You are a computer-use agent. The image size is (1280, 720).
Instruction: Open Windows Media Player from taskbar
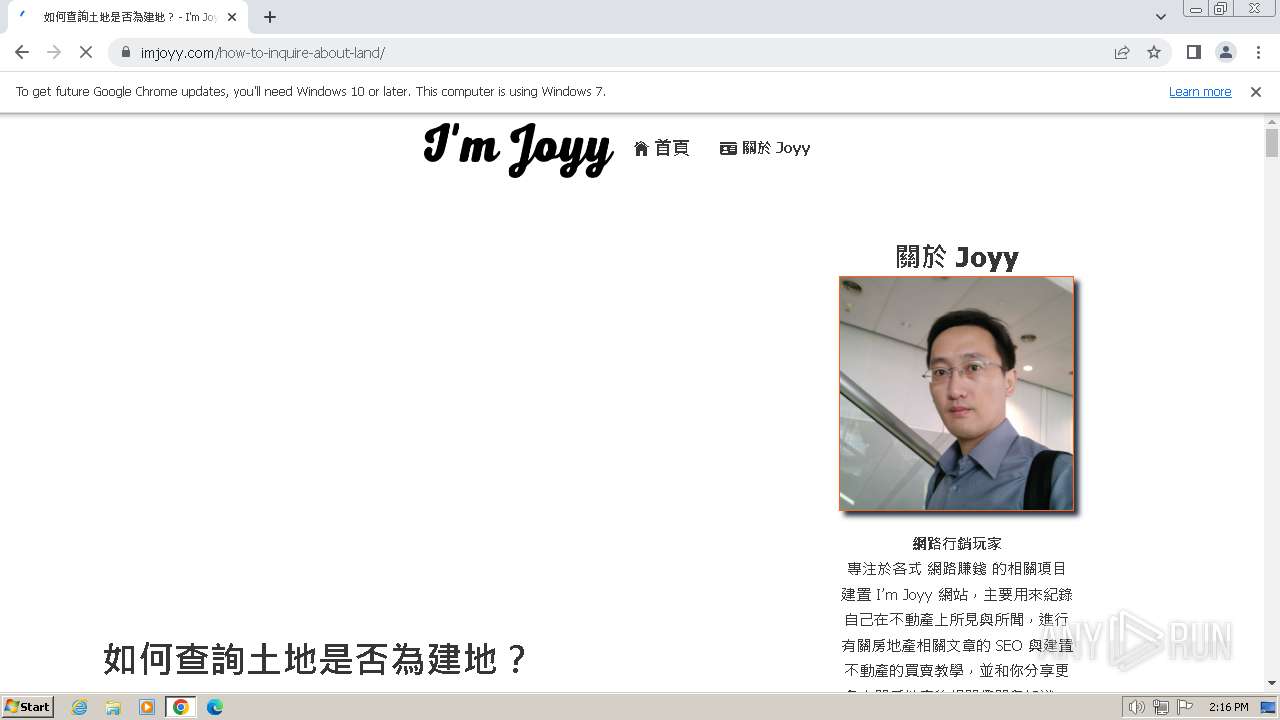click(x=147, y=707)
